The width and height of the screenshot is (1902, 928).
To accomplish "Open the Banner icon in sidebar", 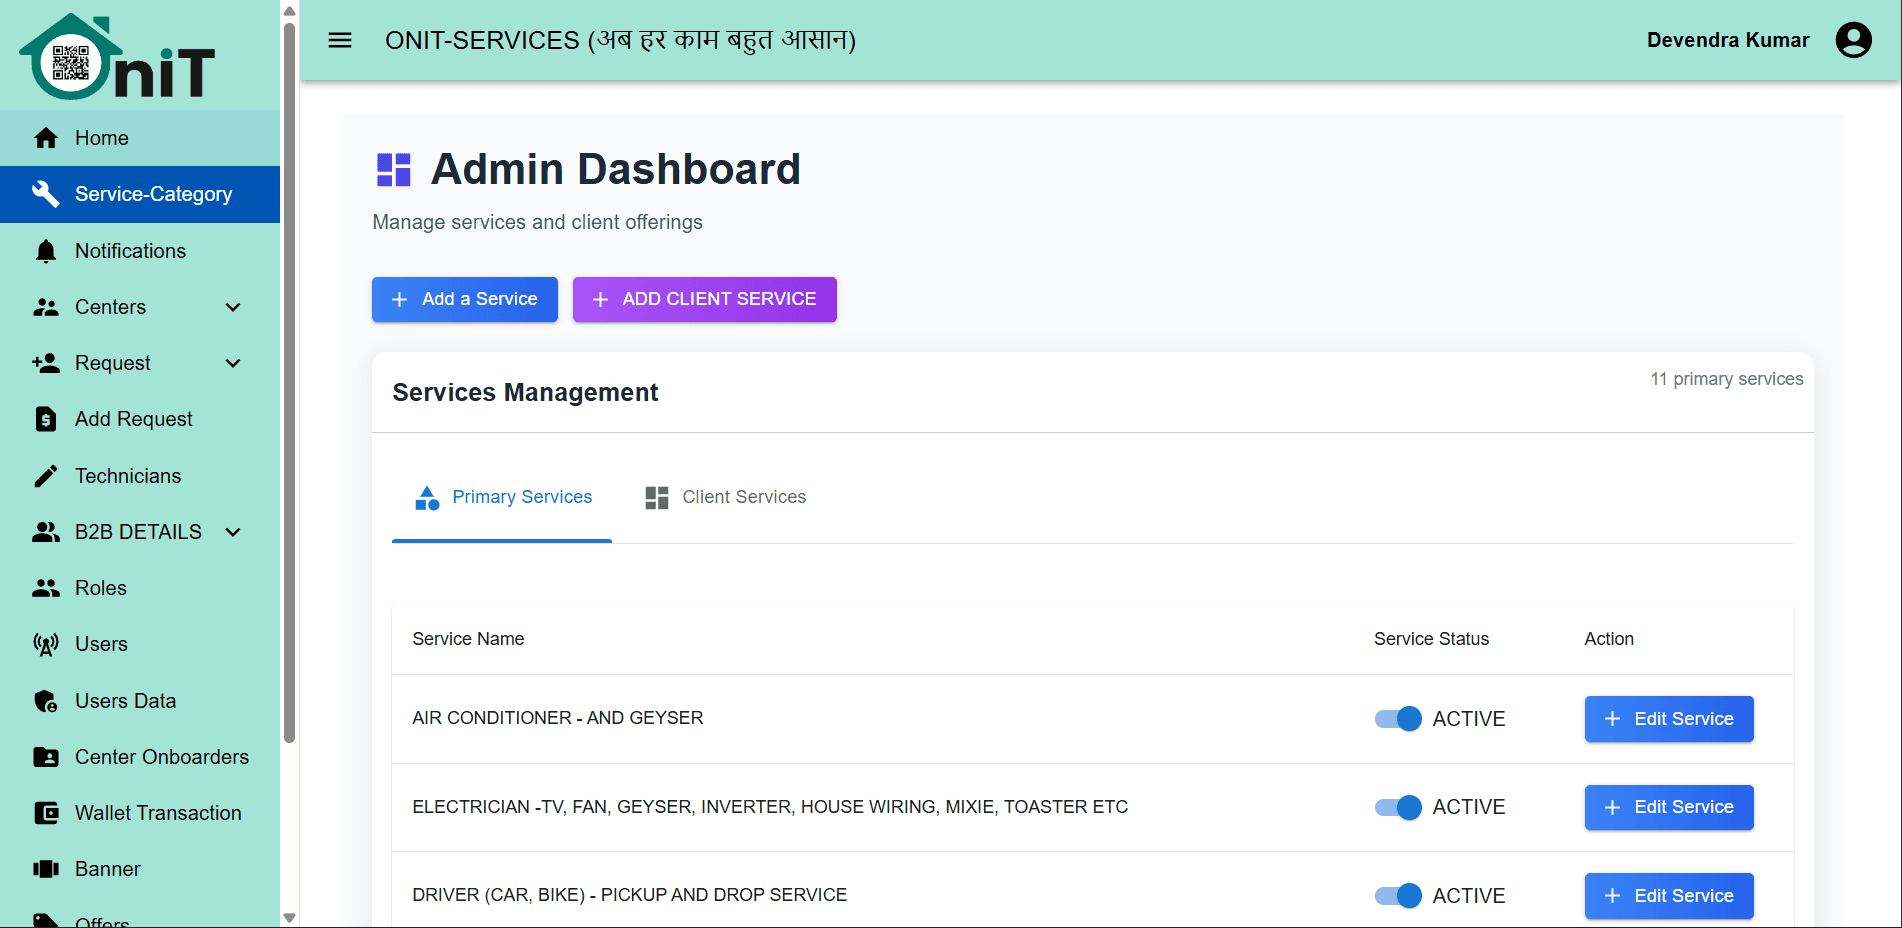I will [x=46, y=869].
